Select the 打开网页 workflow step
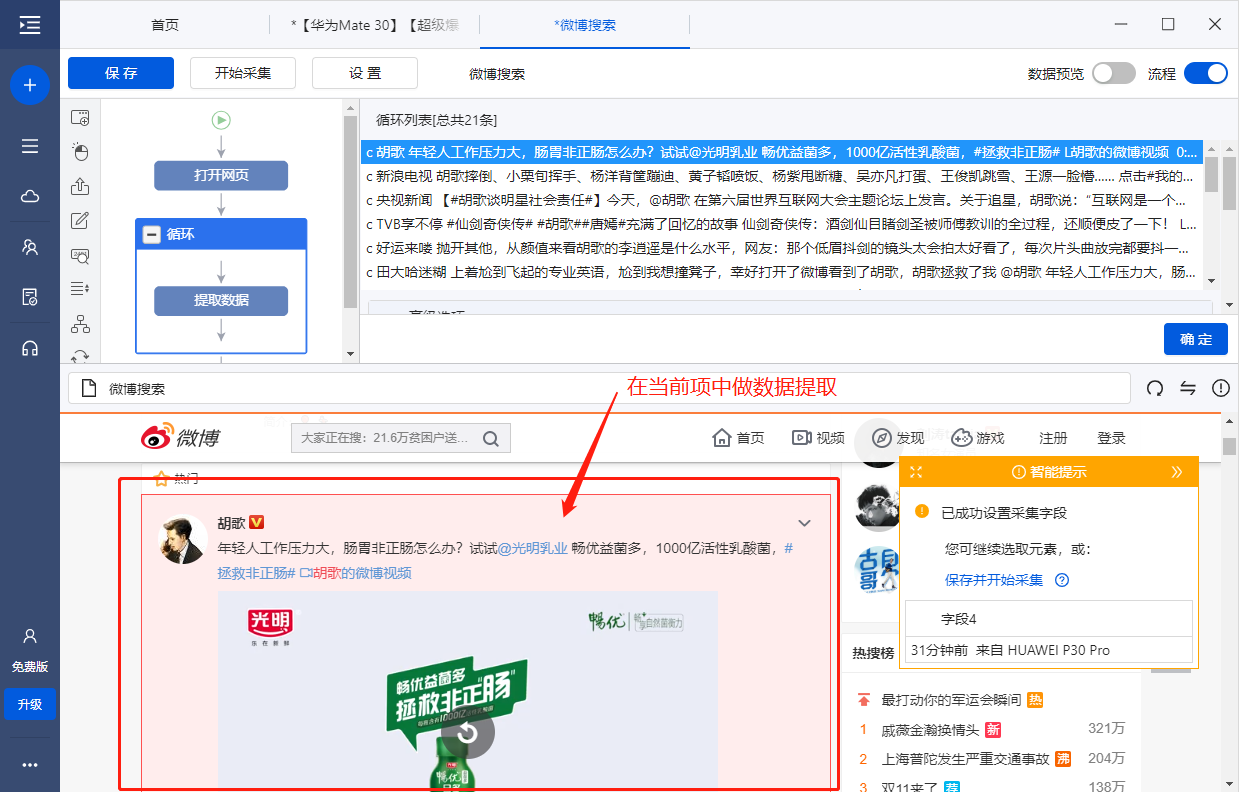Screen dimensions: 1239x792 (221, 176)
